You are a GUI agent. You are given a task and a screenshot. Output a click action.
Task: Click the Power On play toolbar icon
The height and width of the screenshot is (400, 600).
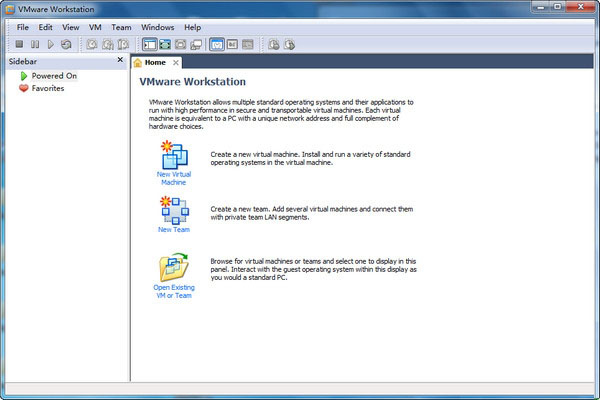(50, 44)
